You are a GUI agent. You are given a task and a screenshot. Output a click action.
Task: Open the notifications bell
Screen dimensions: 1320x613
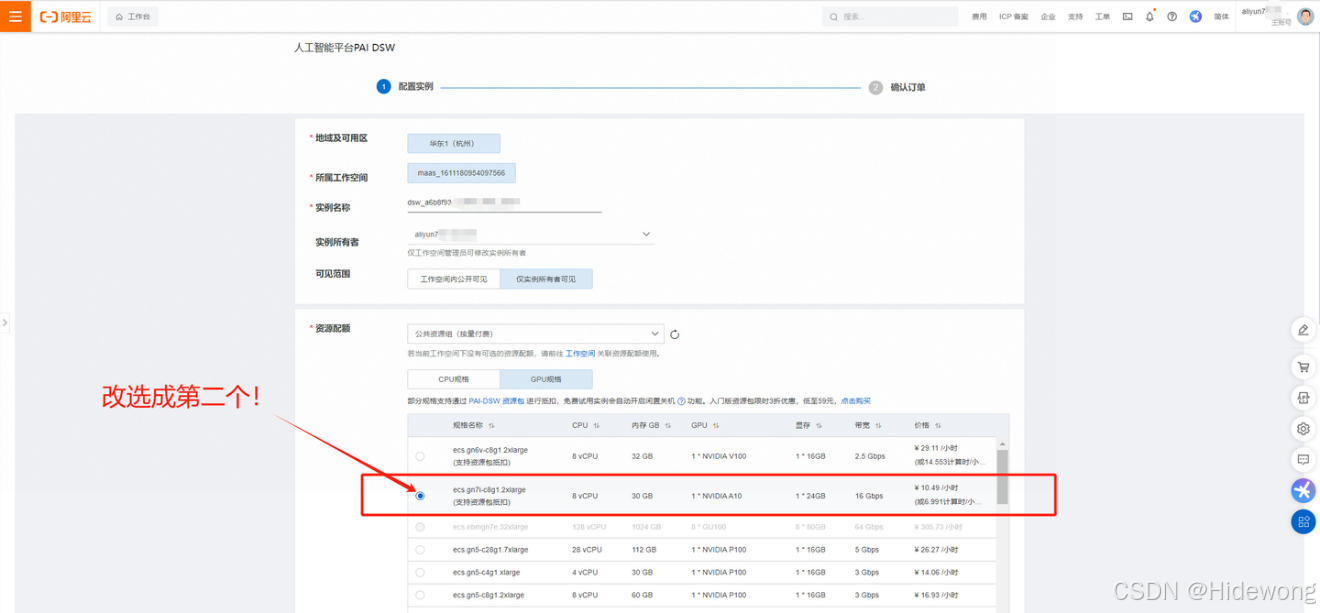click(x=1149, y=17)
